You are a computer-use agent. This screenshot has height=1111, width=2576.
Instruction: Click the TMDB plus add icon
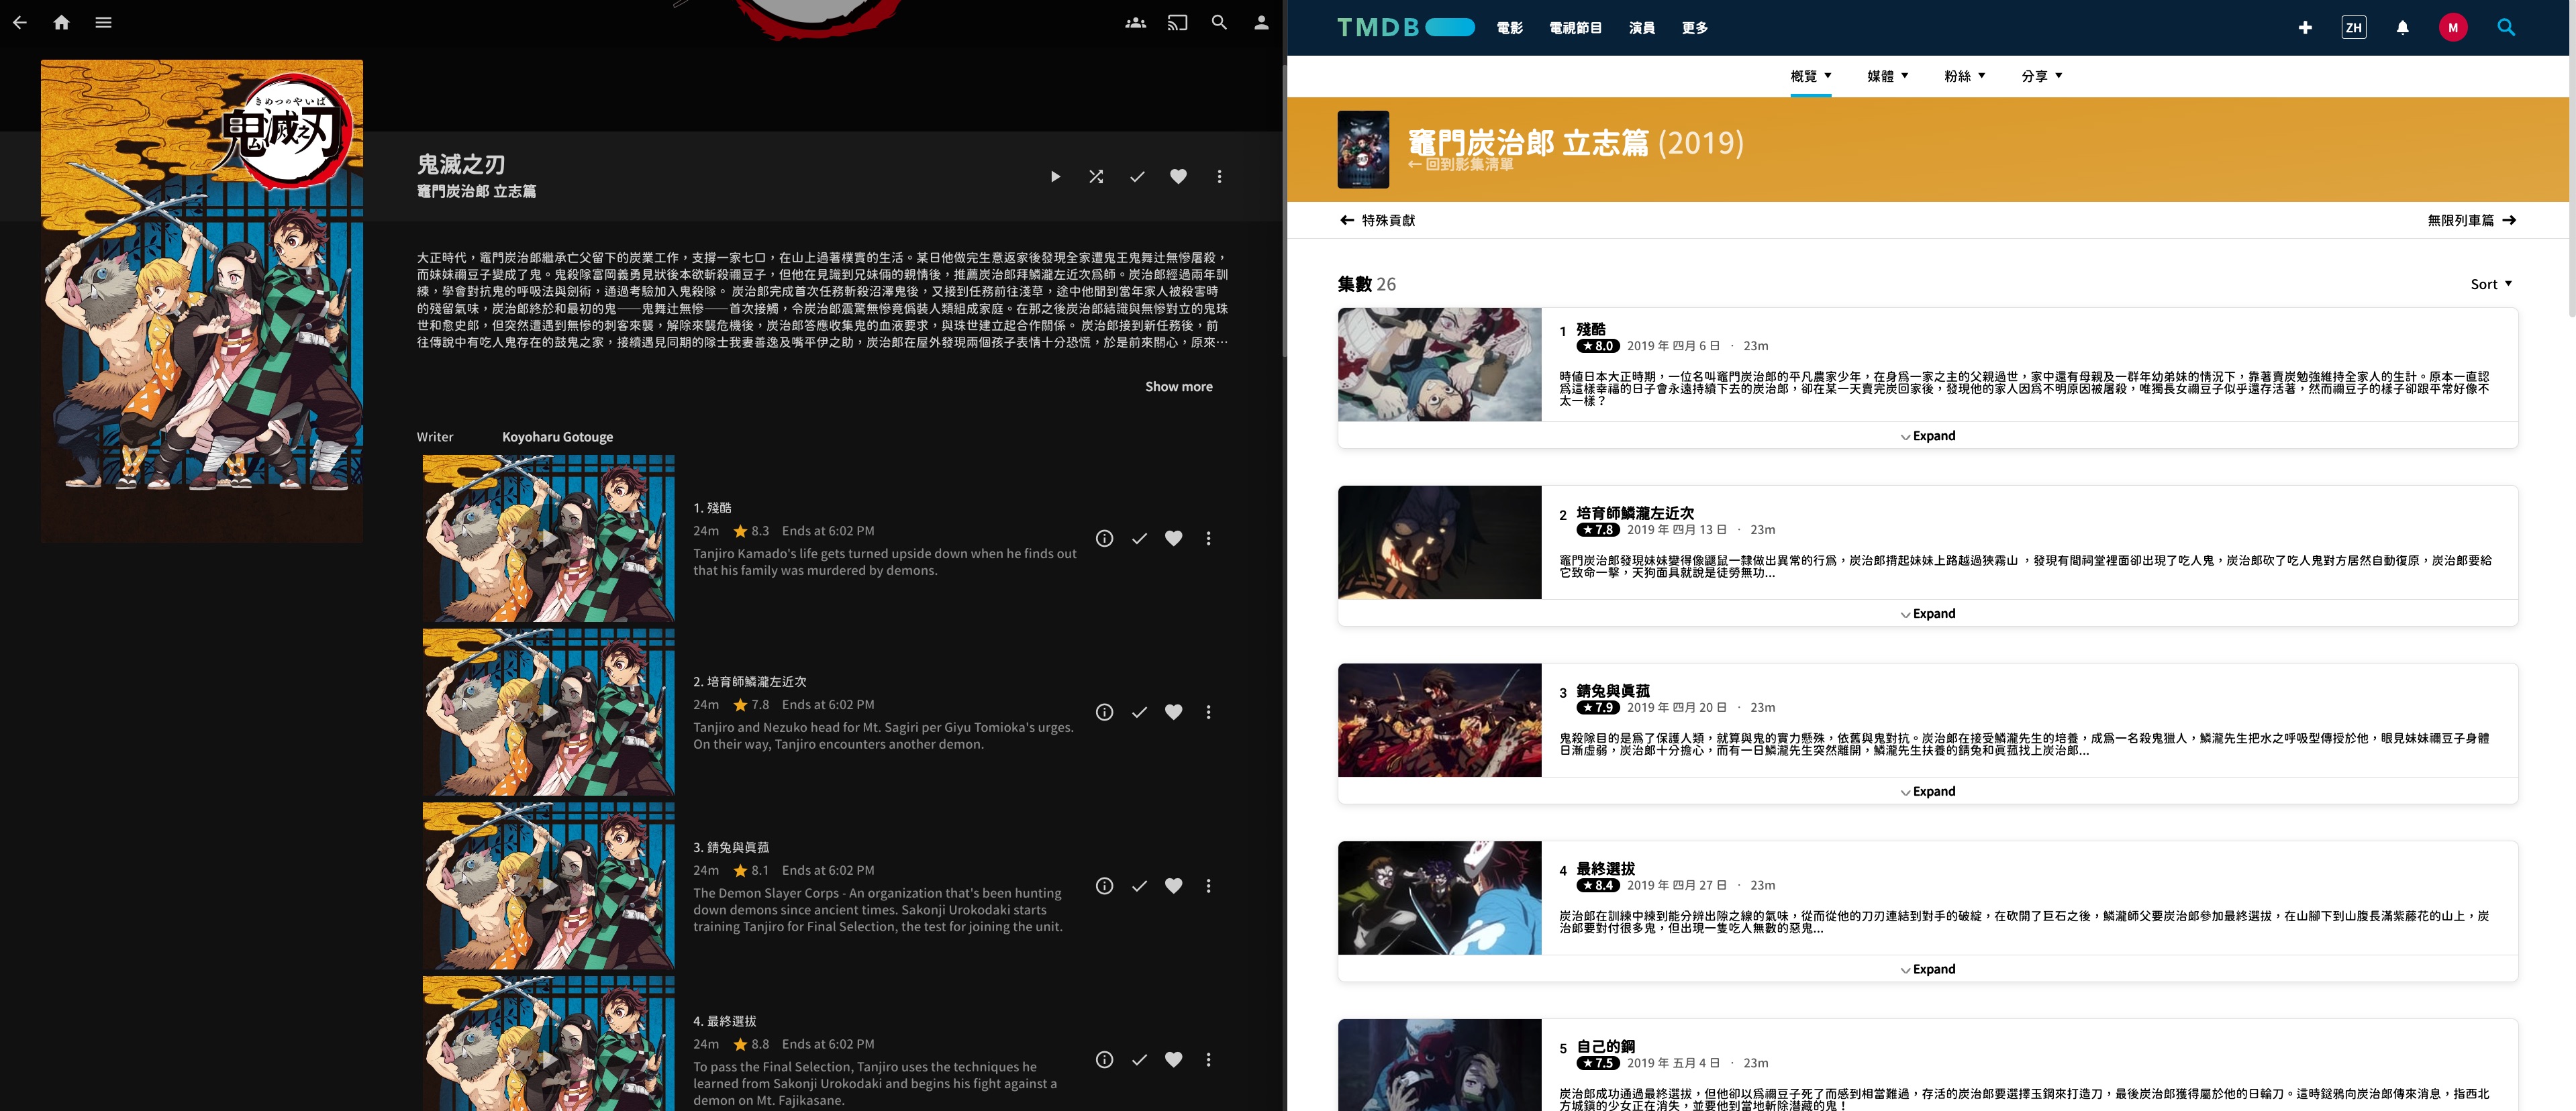[x=2305, y=28]
